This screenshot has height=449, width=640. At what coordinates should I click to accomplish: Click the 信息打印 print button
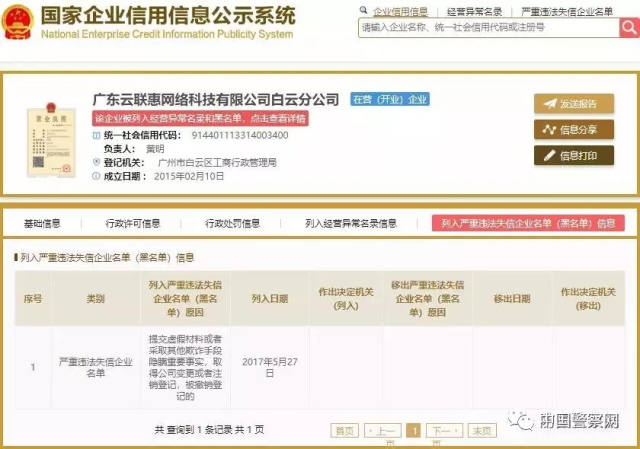573,155
